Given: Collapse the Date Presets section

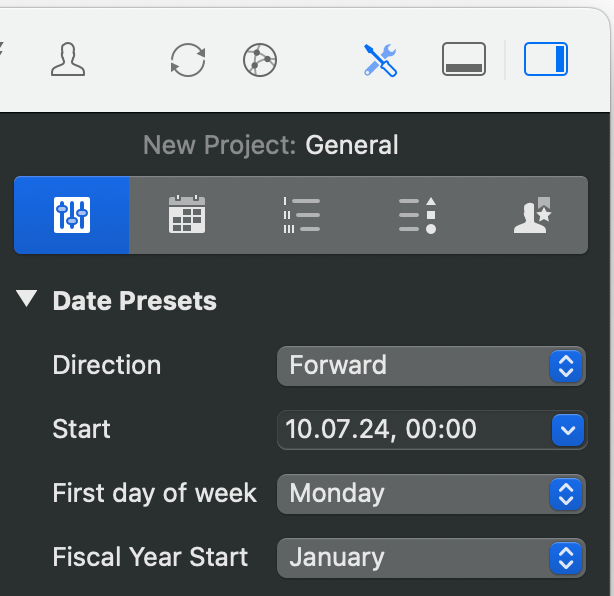Looking at the screenshot, I should (x=27, y=300).
